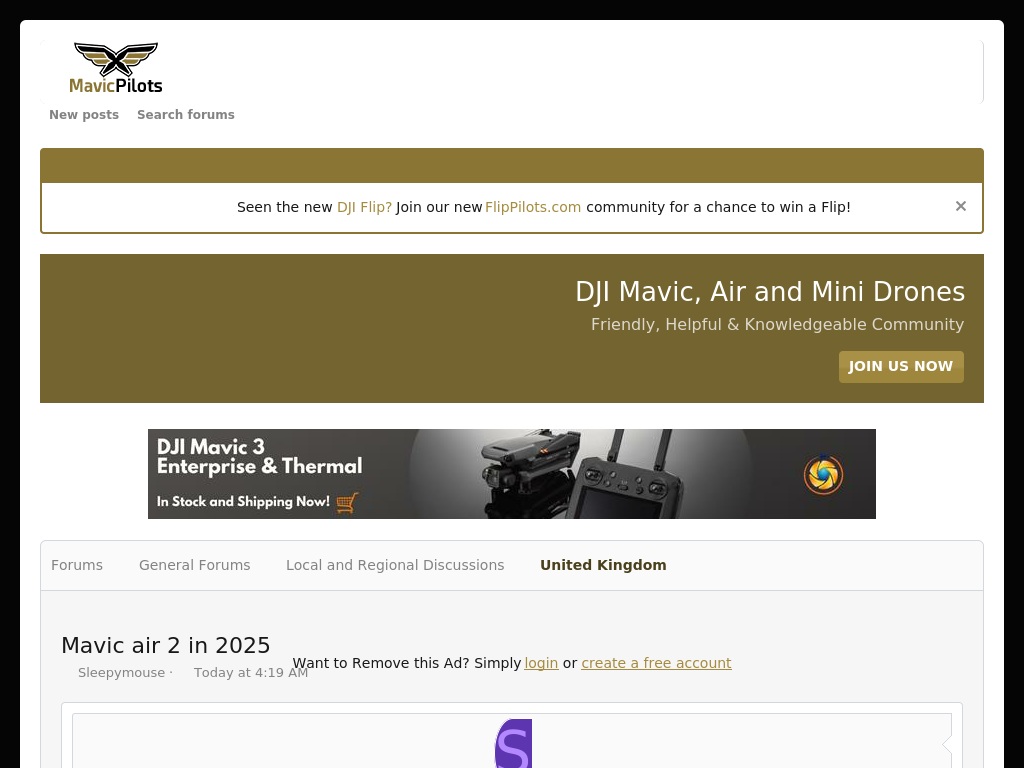Click the MavicPilots logo
Image resolution: width=1024 pixels, height=768 pixels.
[116, 68]
